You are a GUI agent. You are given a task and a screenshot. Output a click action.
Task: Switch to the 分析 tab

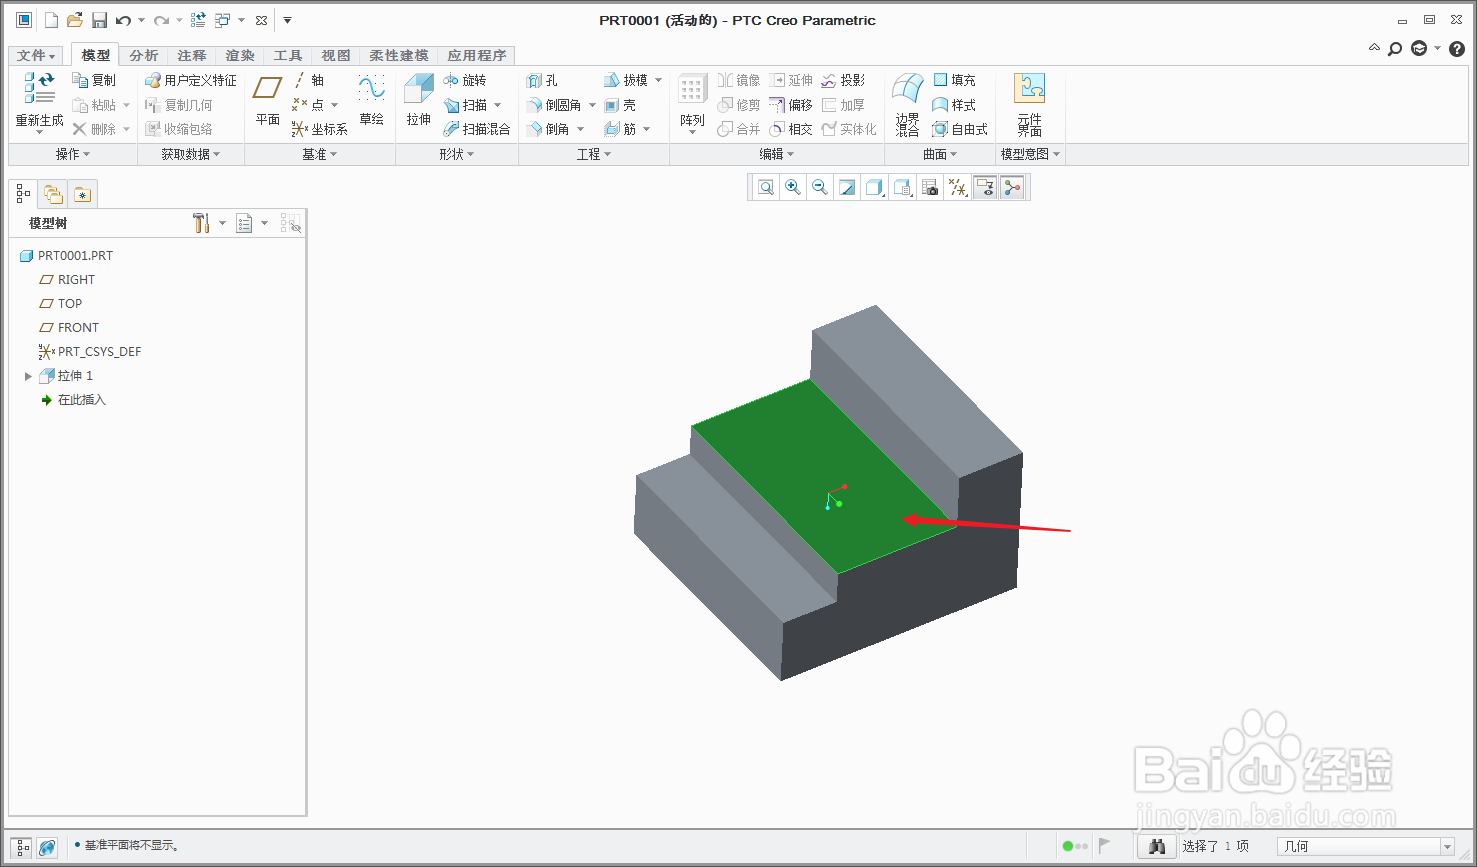144,55
